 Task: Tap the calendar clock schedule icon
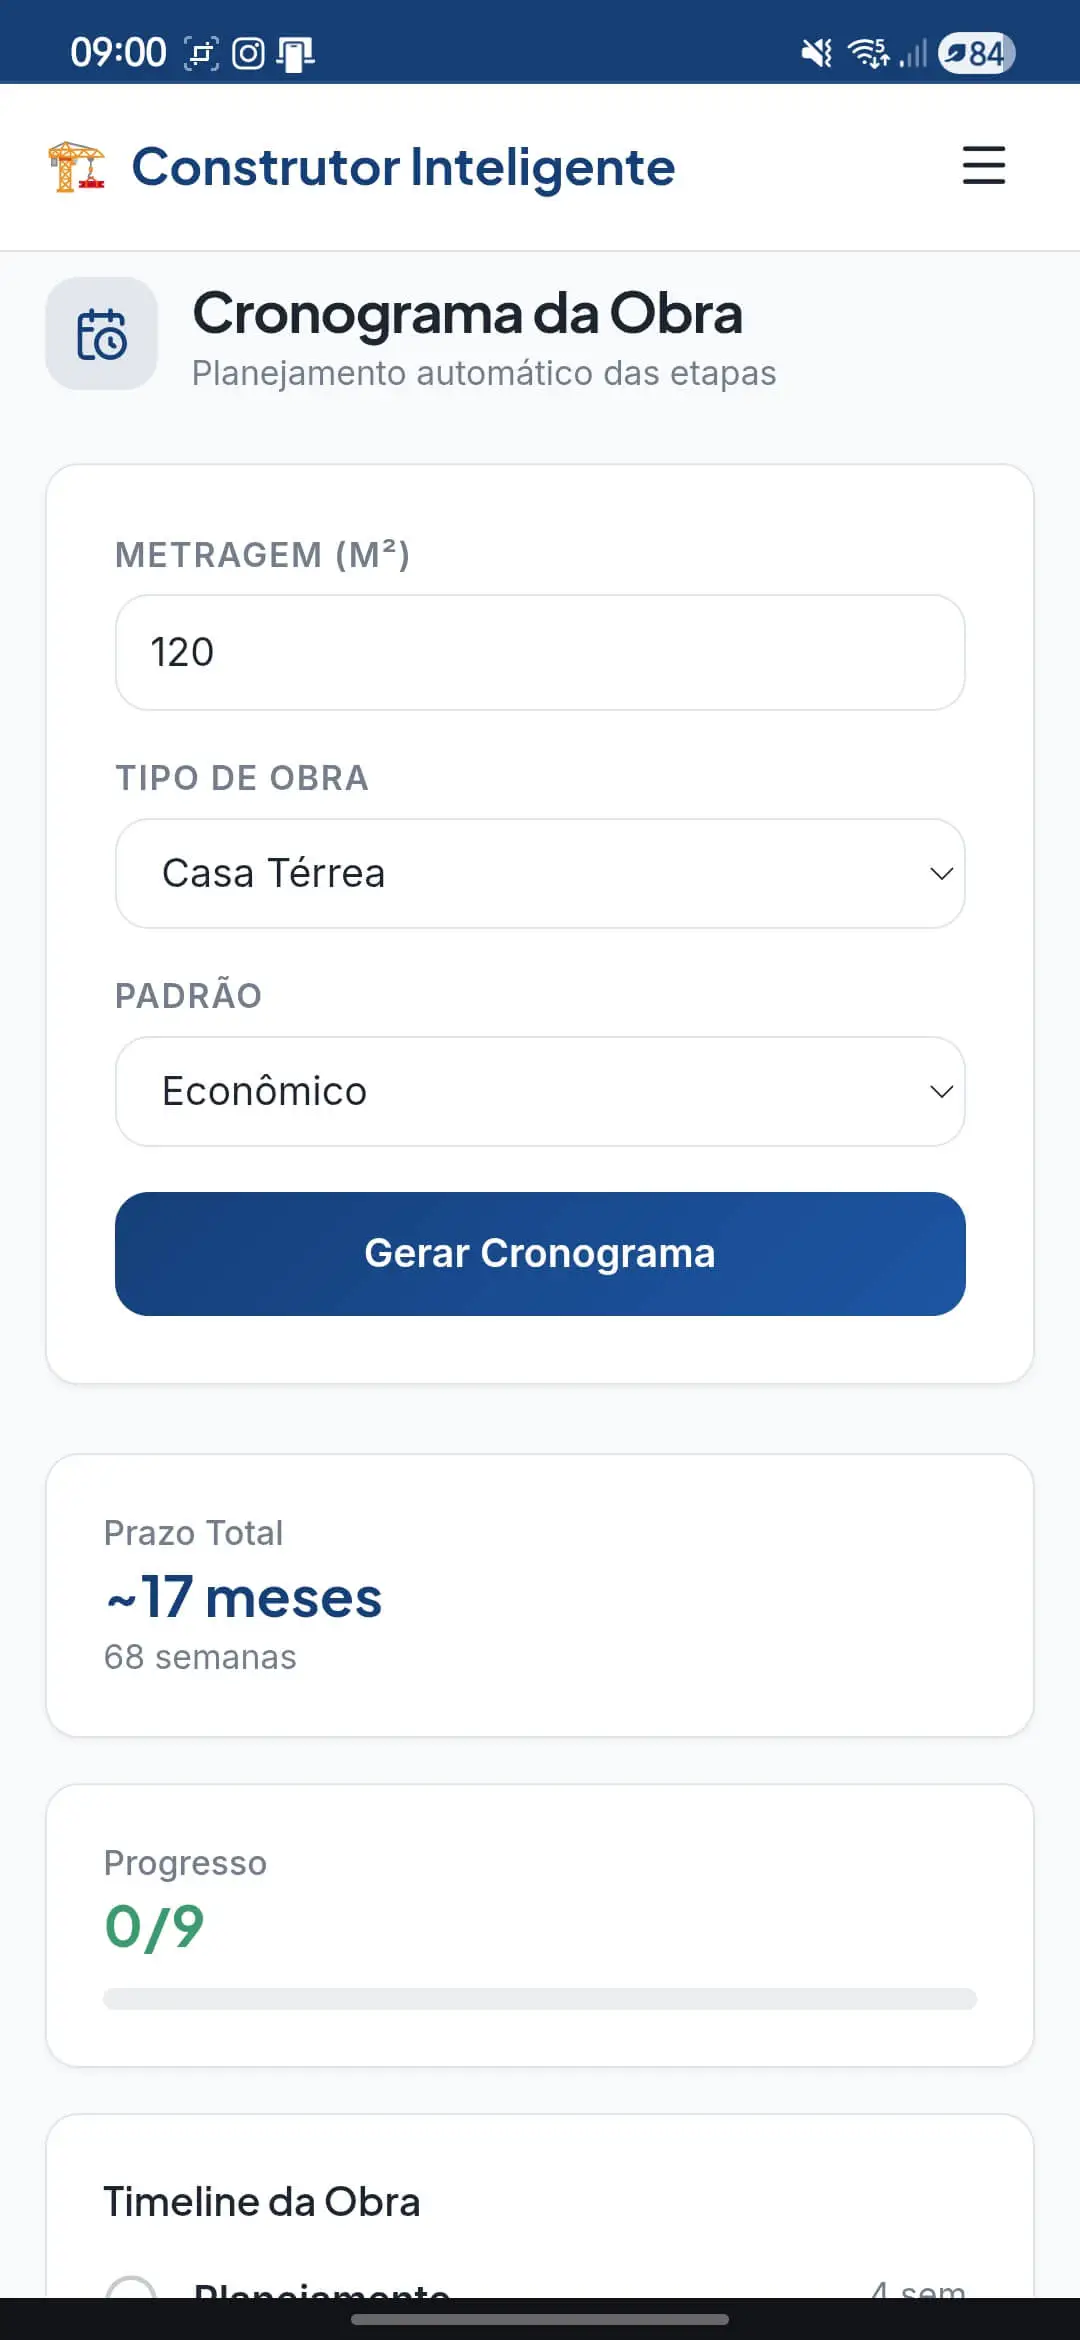[102, 334]
